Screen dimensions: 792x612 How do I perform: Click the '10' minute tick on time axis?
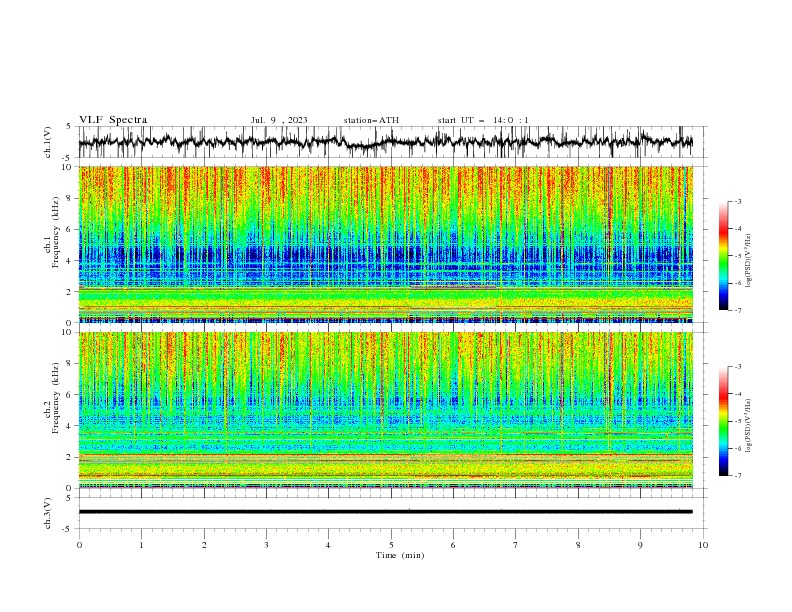pyautogui.click(x=703, y=545)
